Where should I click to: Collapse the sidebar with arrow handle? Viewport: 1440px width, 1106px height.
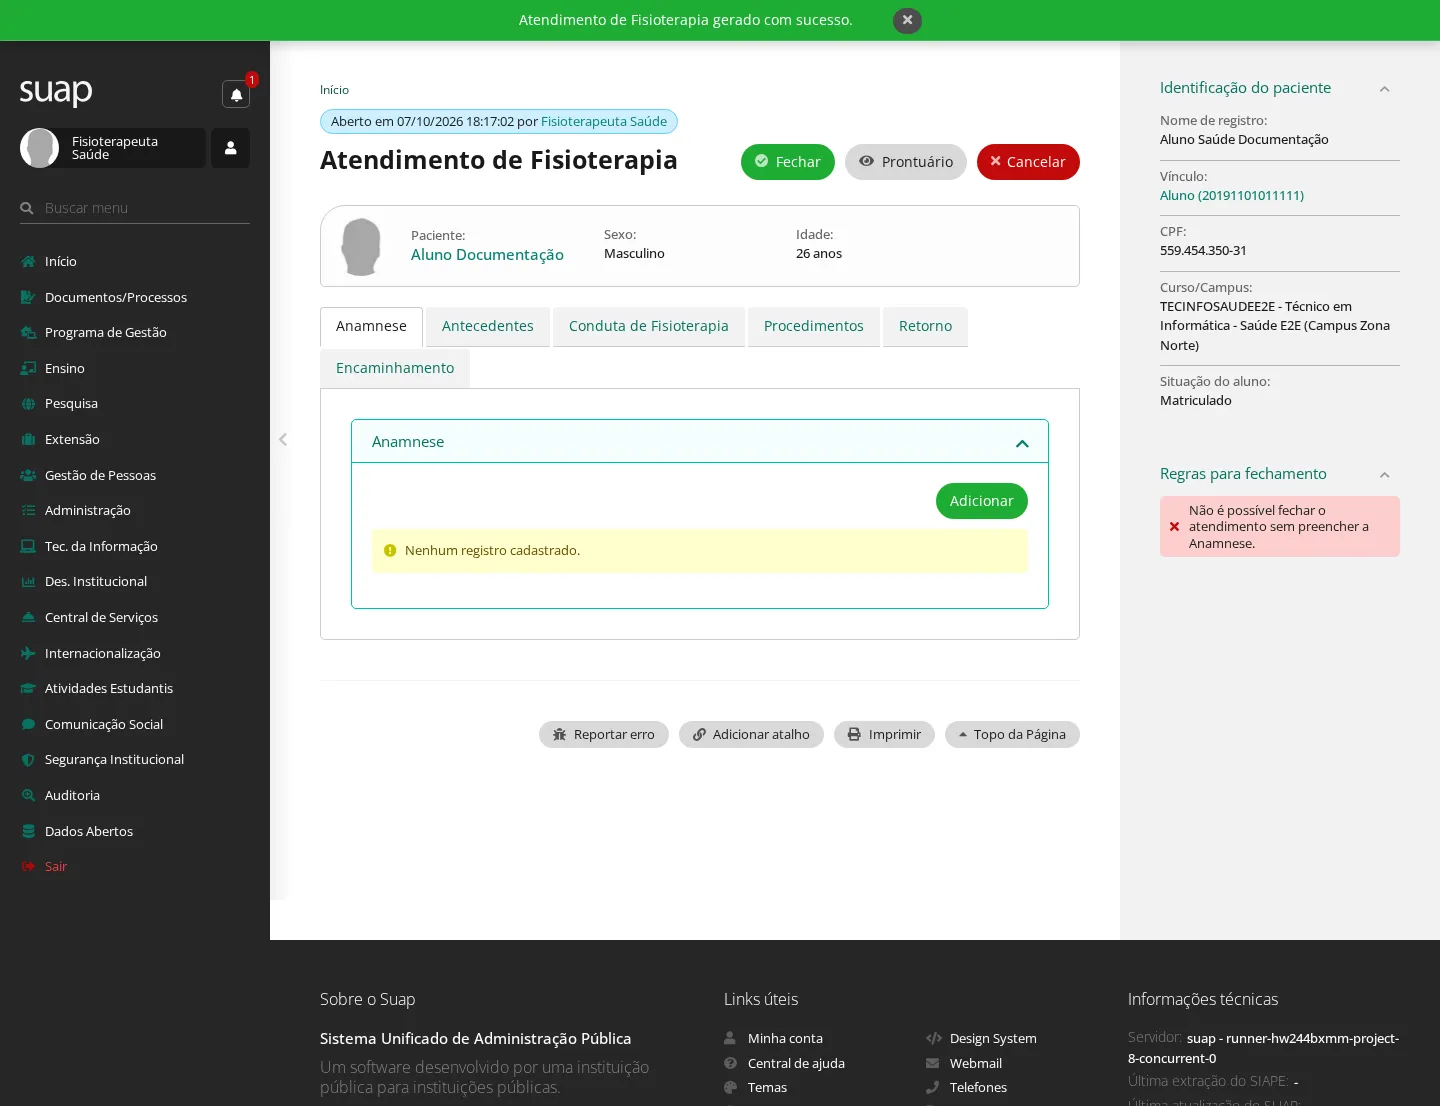click(283, 439)
